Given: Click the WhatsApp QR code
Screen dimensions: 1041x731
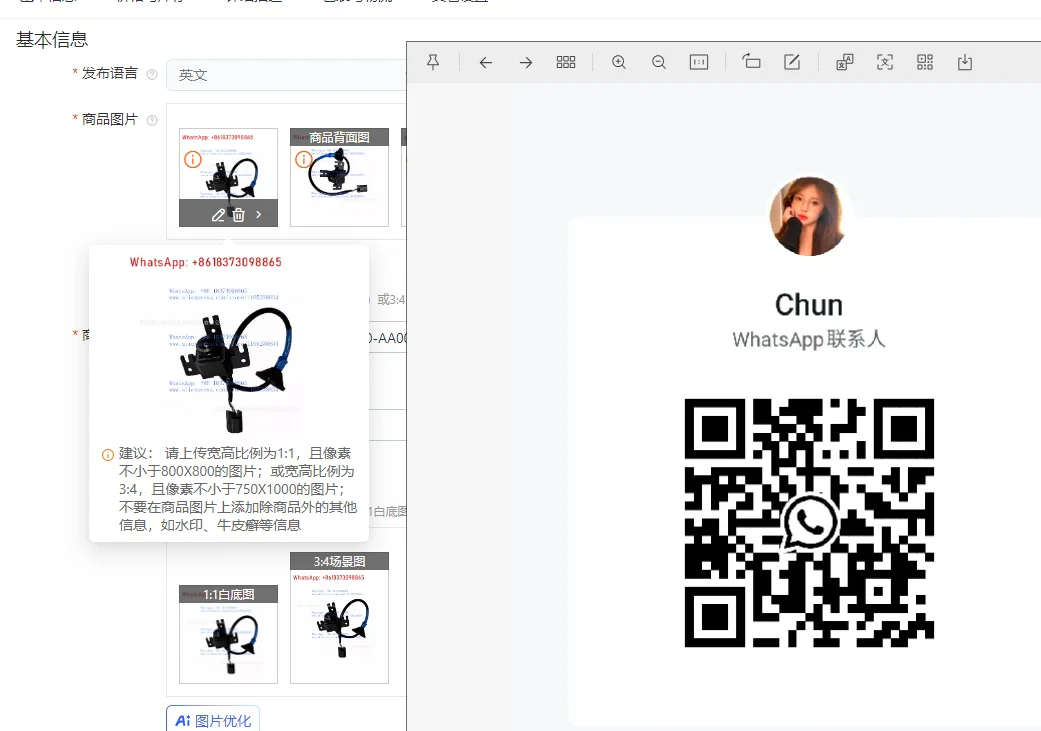Looking at the screenshot, I should coord(809,523).
